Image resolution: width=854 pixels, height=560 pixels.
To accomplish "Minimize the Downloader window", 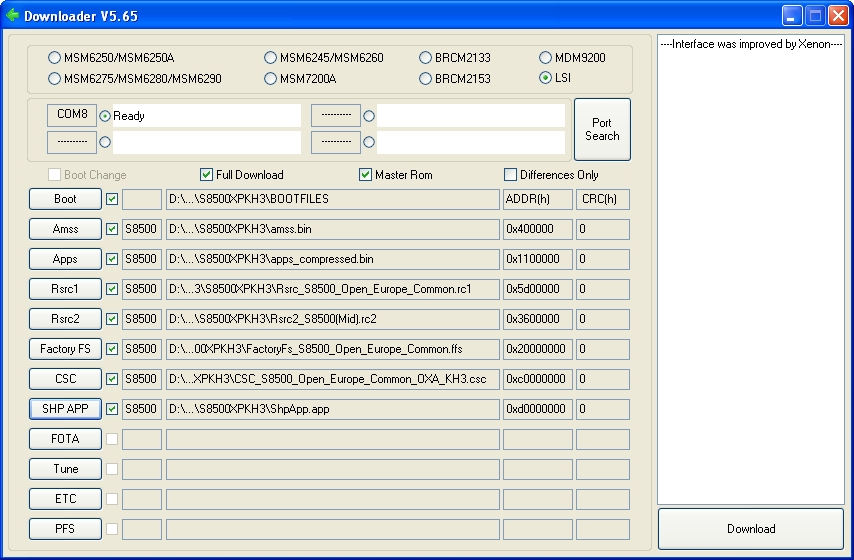I will (792, 15).
